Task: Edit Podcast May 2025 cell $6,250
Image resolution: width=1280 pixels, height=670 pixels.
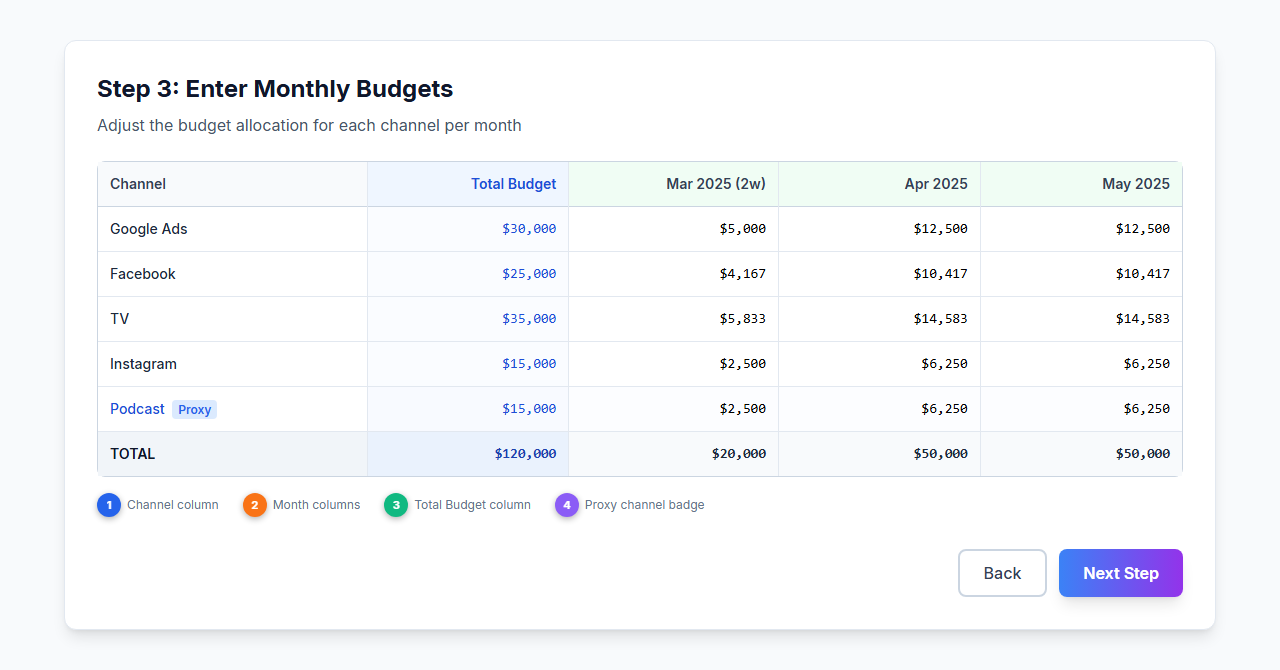Action: point(1082,409)
